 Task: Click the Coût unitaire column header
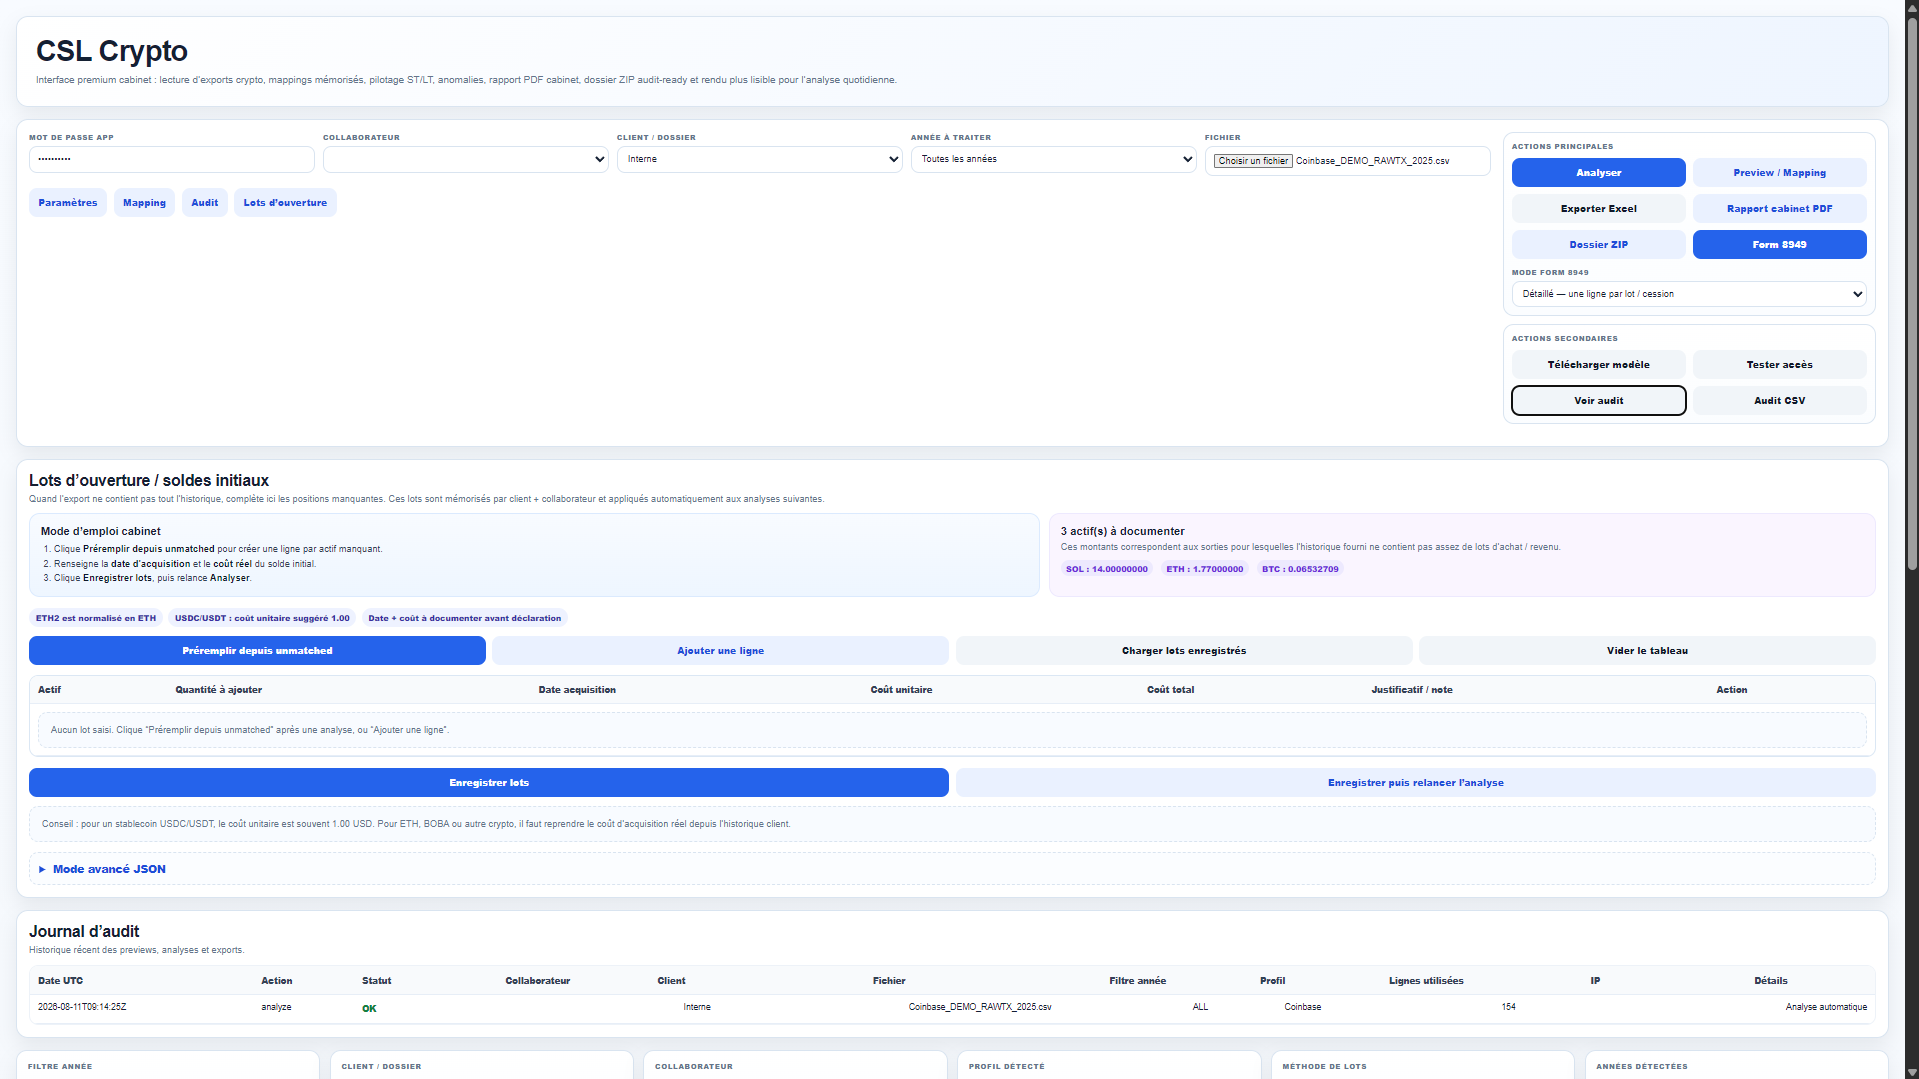pos(901,690)
